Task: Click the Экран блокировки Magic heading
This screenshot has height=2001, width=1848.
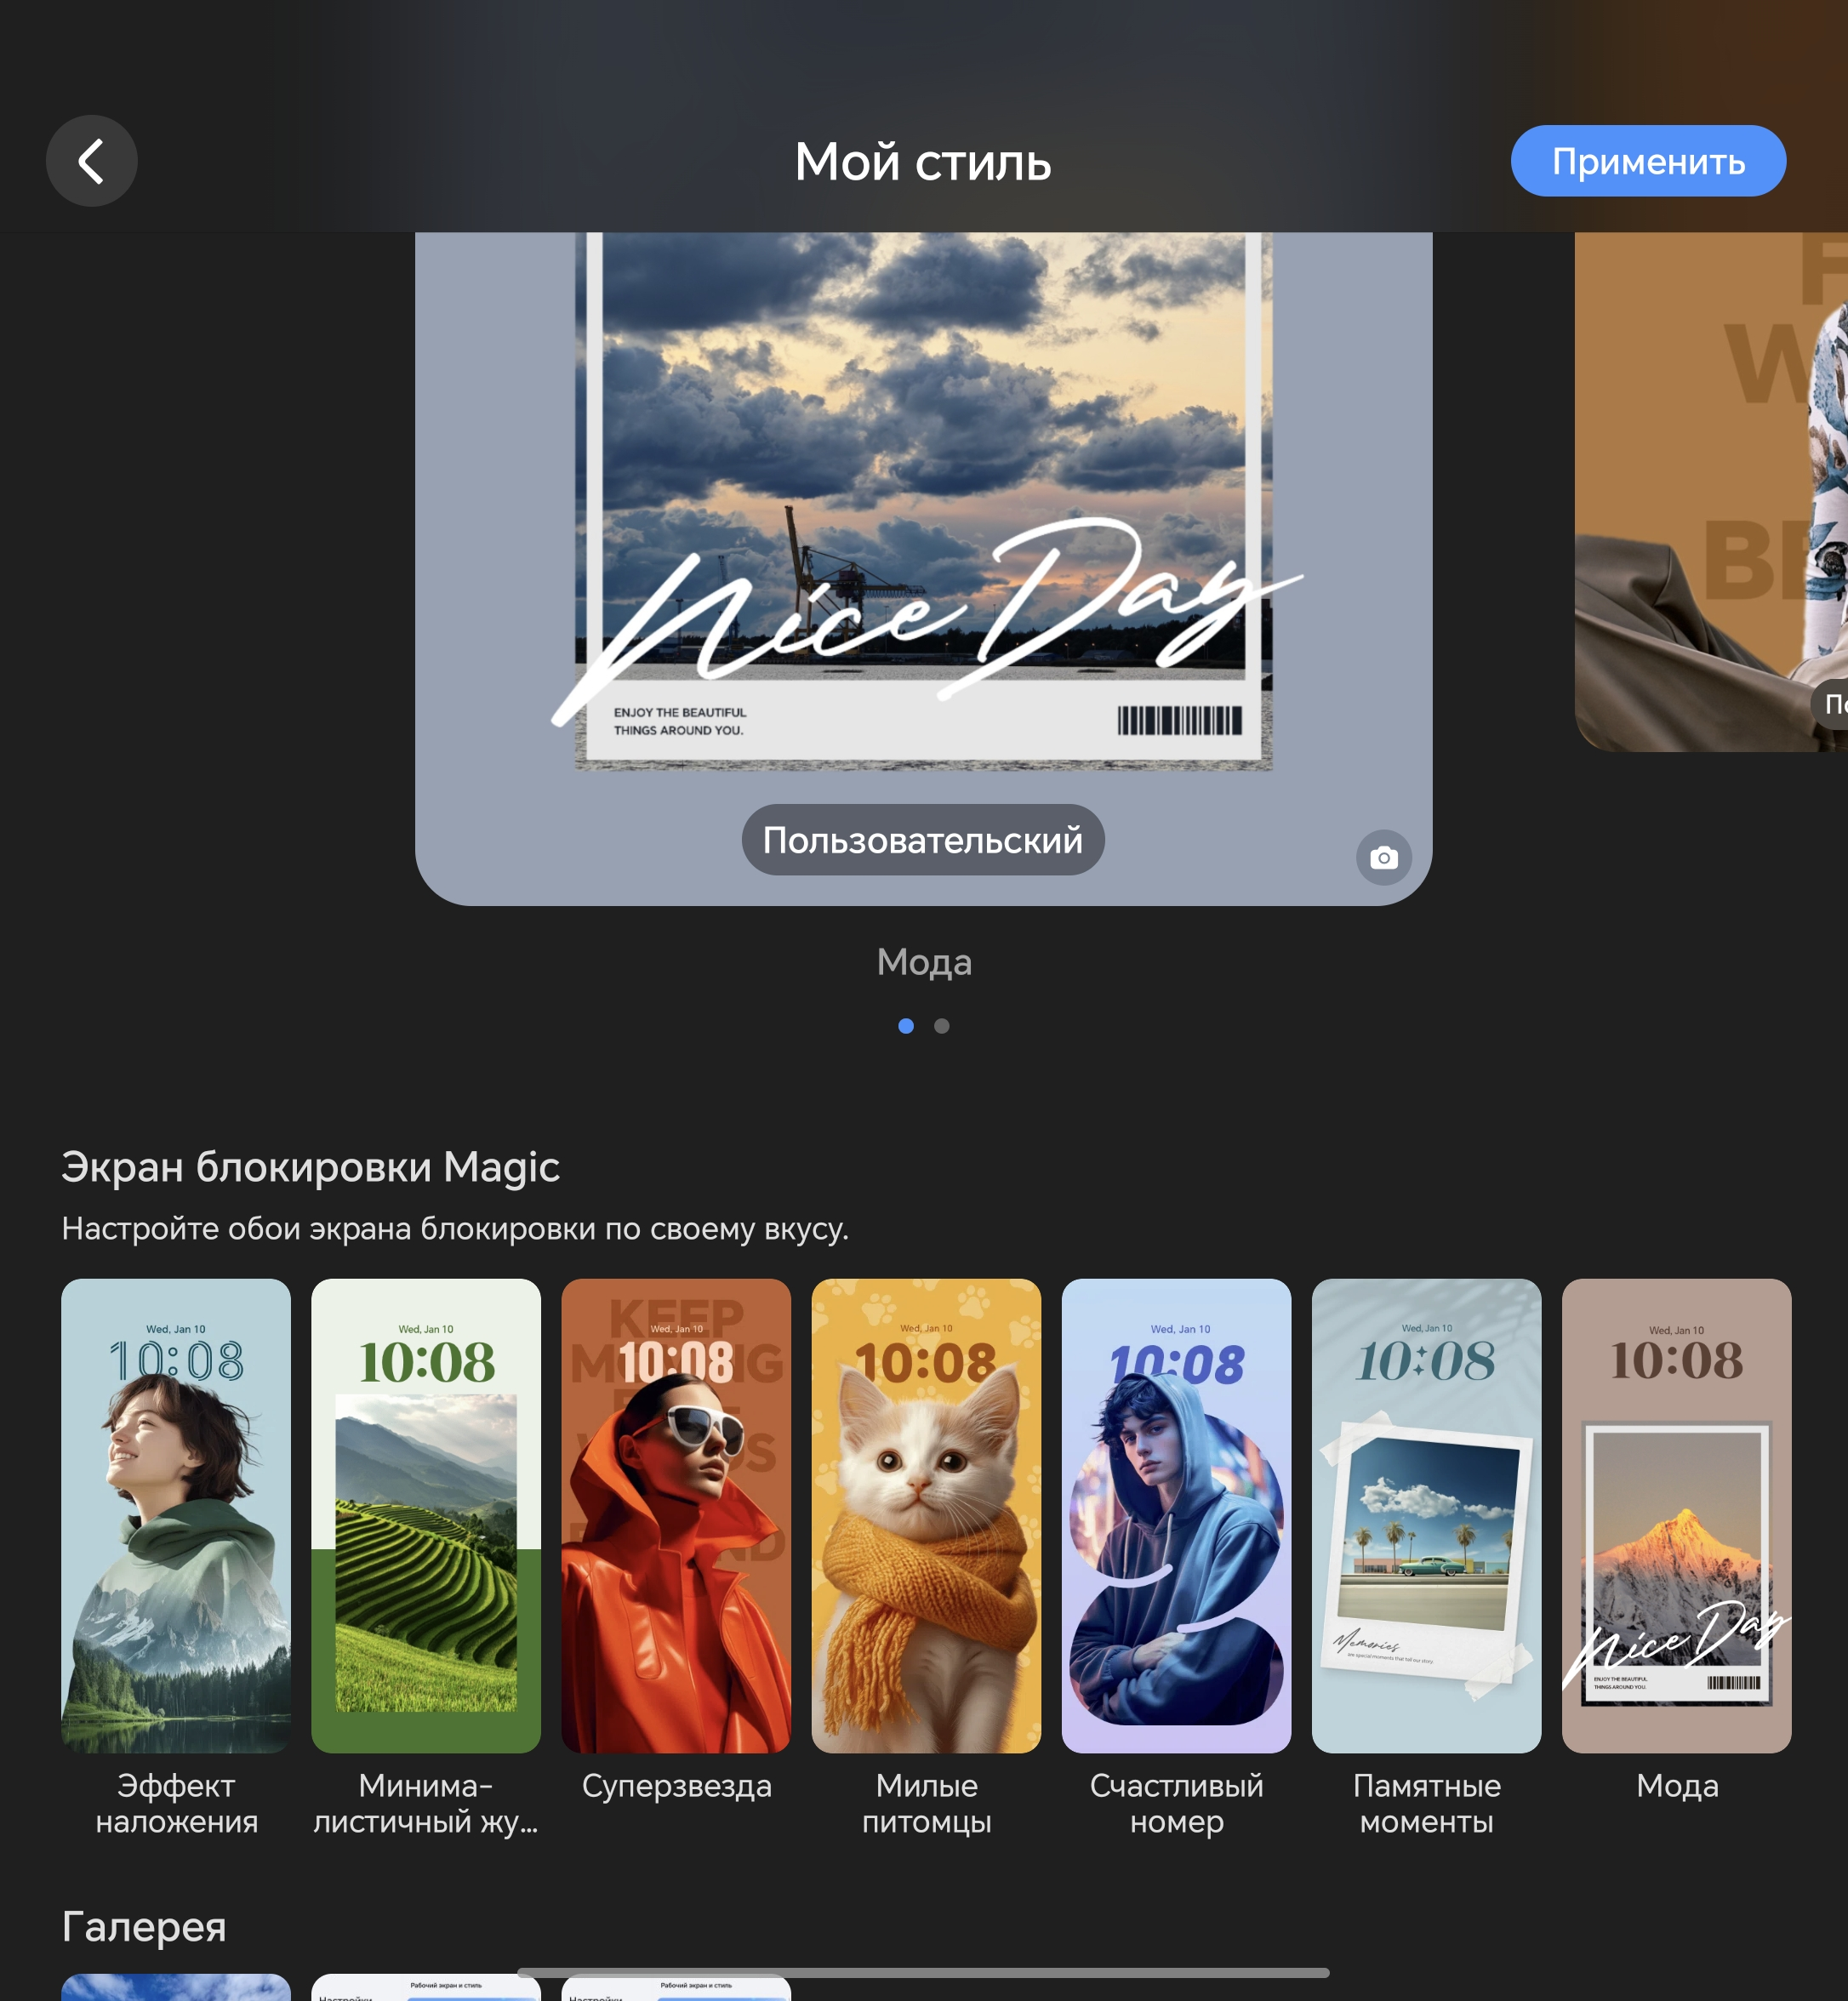Action: [x=310, y=1167]
